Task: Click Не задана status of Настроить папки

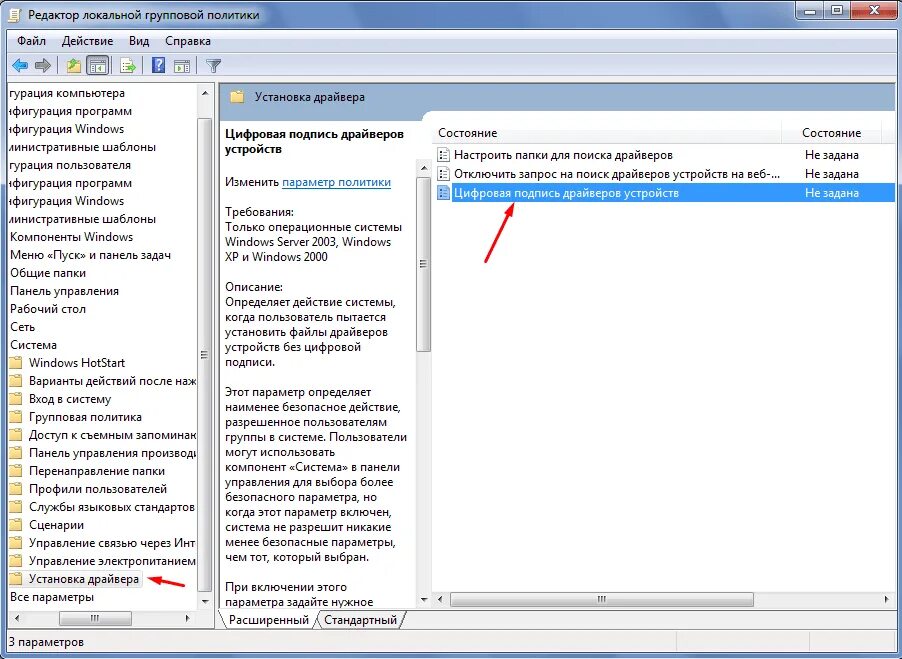Action: tap(832, 155)
